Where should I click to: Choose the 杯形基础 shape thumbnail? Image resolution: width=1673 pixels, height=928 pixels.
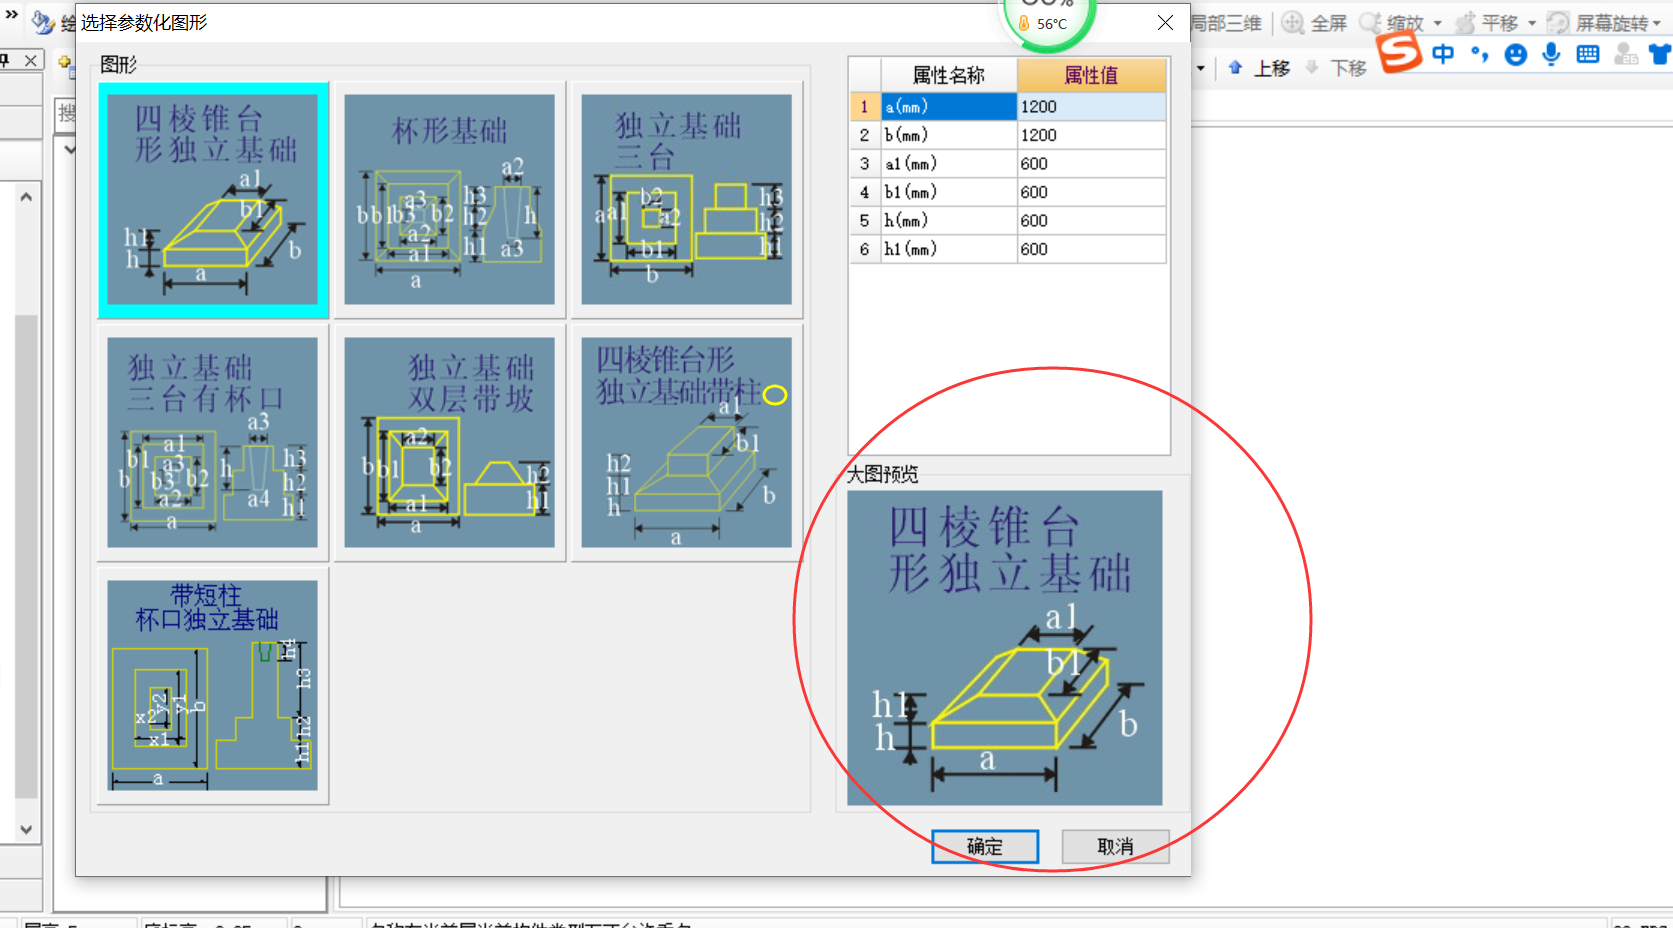tap(449, 200)
